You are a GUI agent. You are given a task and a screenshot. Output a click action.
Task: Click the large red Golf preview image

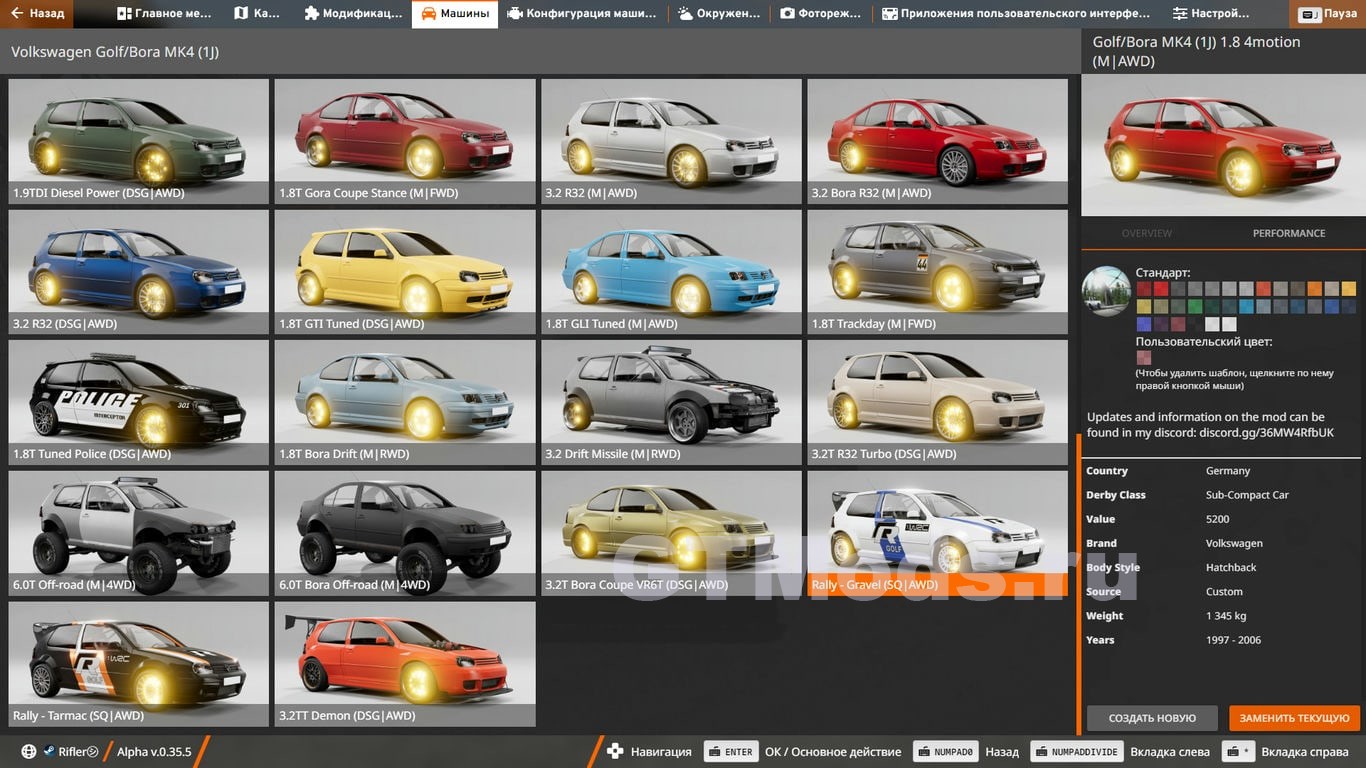(x=1223, y=145)
